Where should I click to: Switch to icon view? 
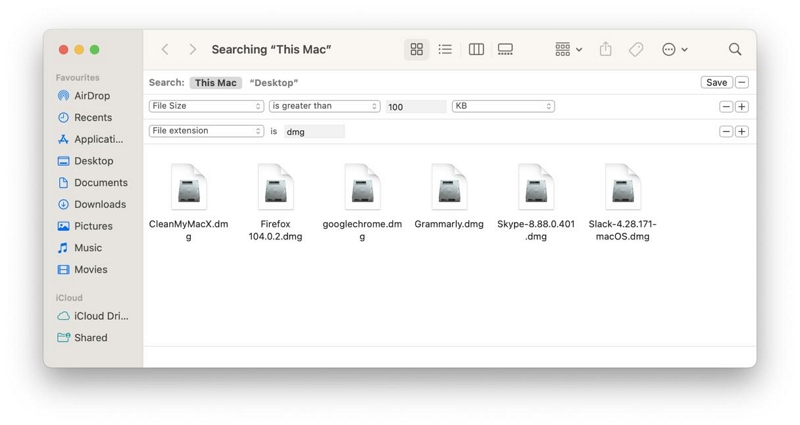(x=417, y=49)
